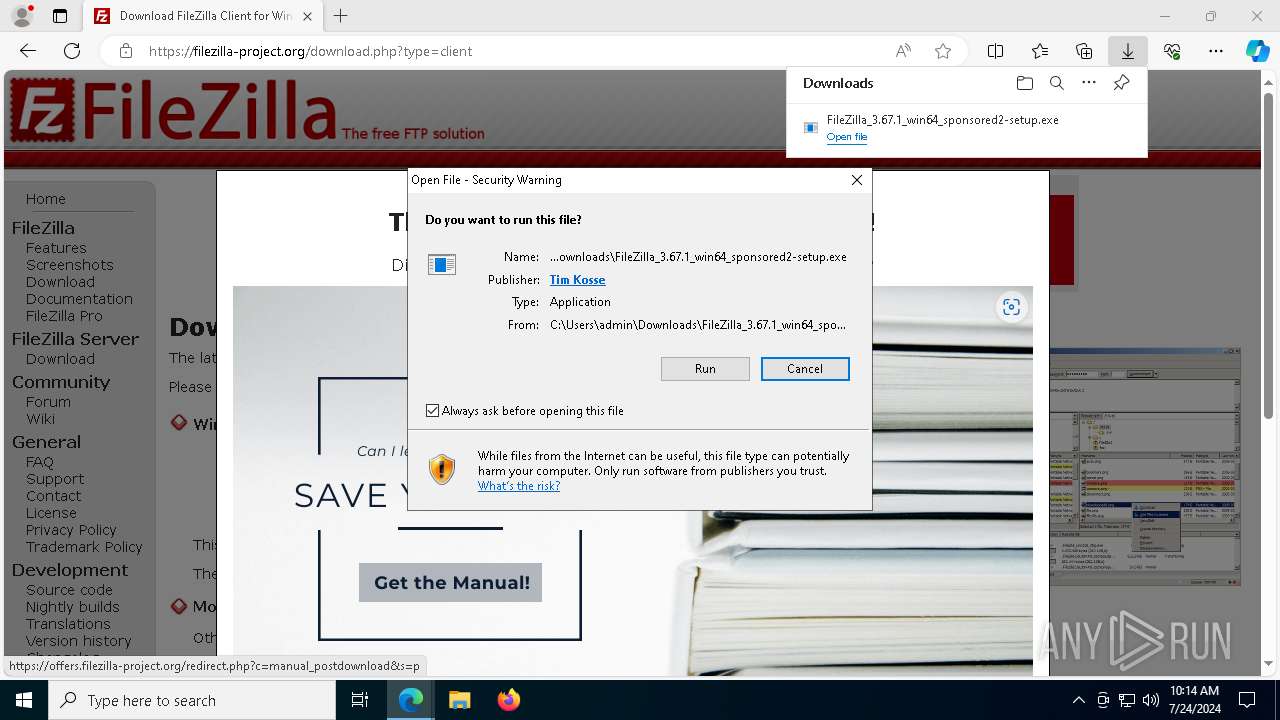This screenshot has width=1280, height=720.
Task: Open Copilot sidebar icon
Action: point(1257,51)
